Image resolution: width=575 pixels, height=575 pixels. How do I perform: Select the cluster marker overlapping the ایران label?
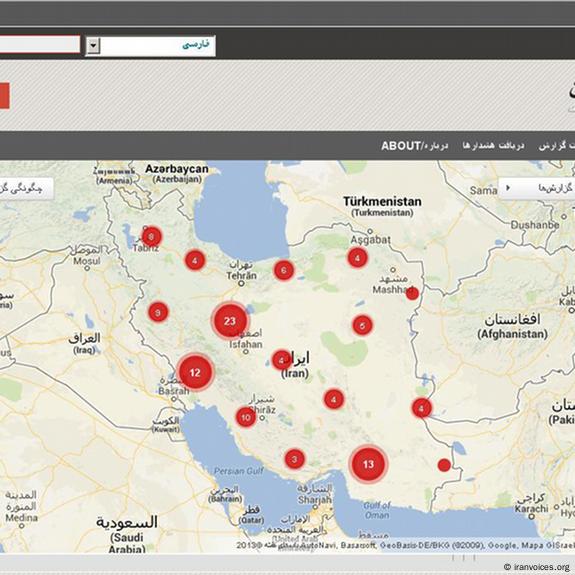[281, 360]
